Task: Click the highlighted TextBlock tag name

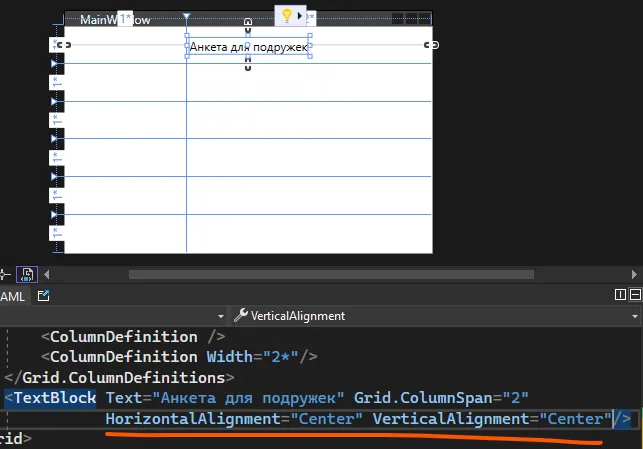Action: click(x=55, y=398)
